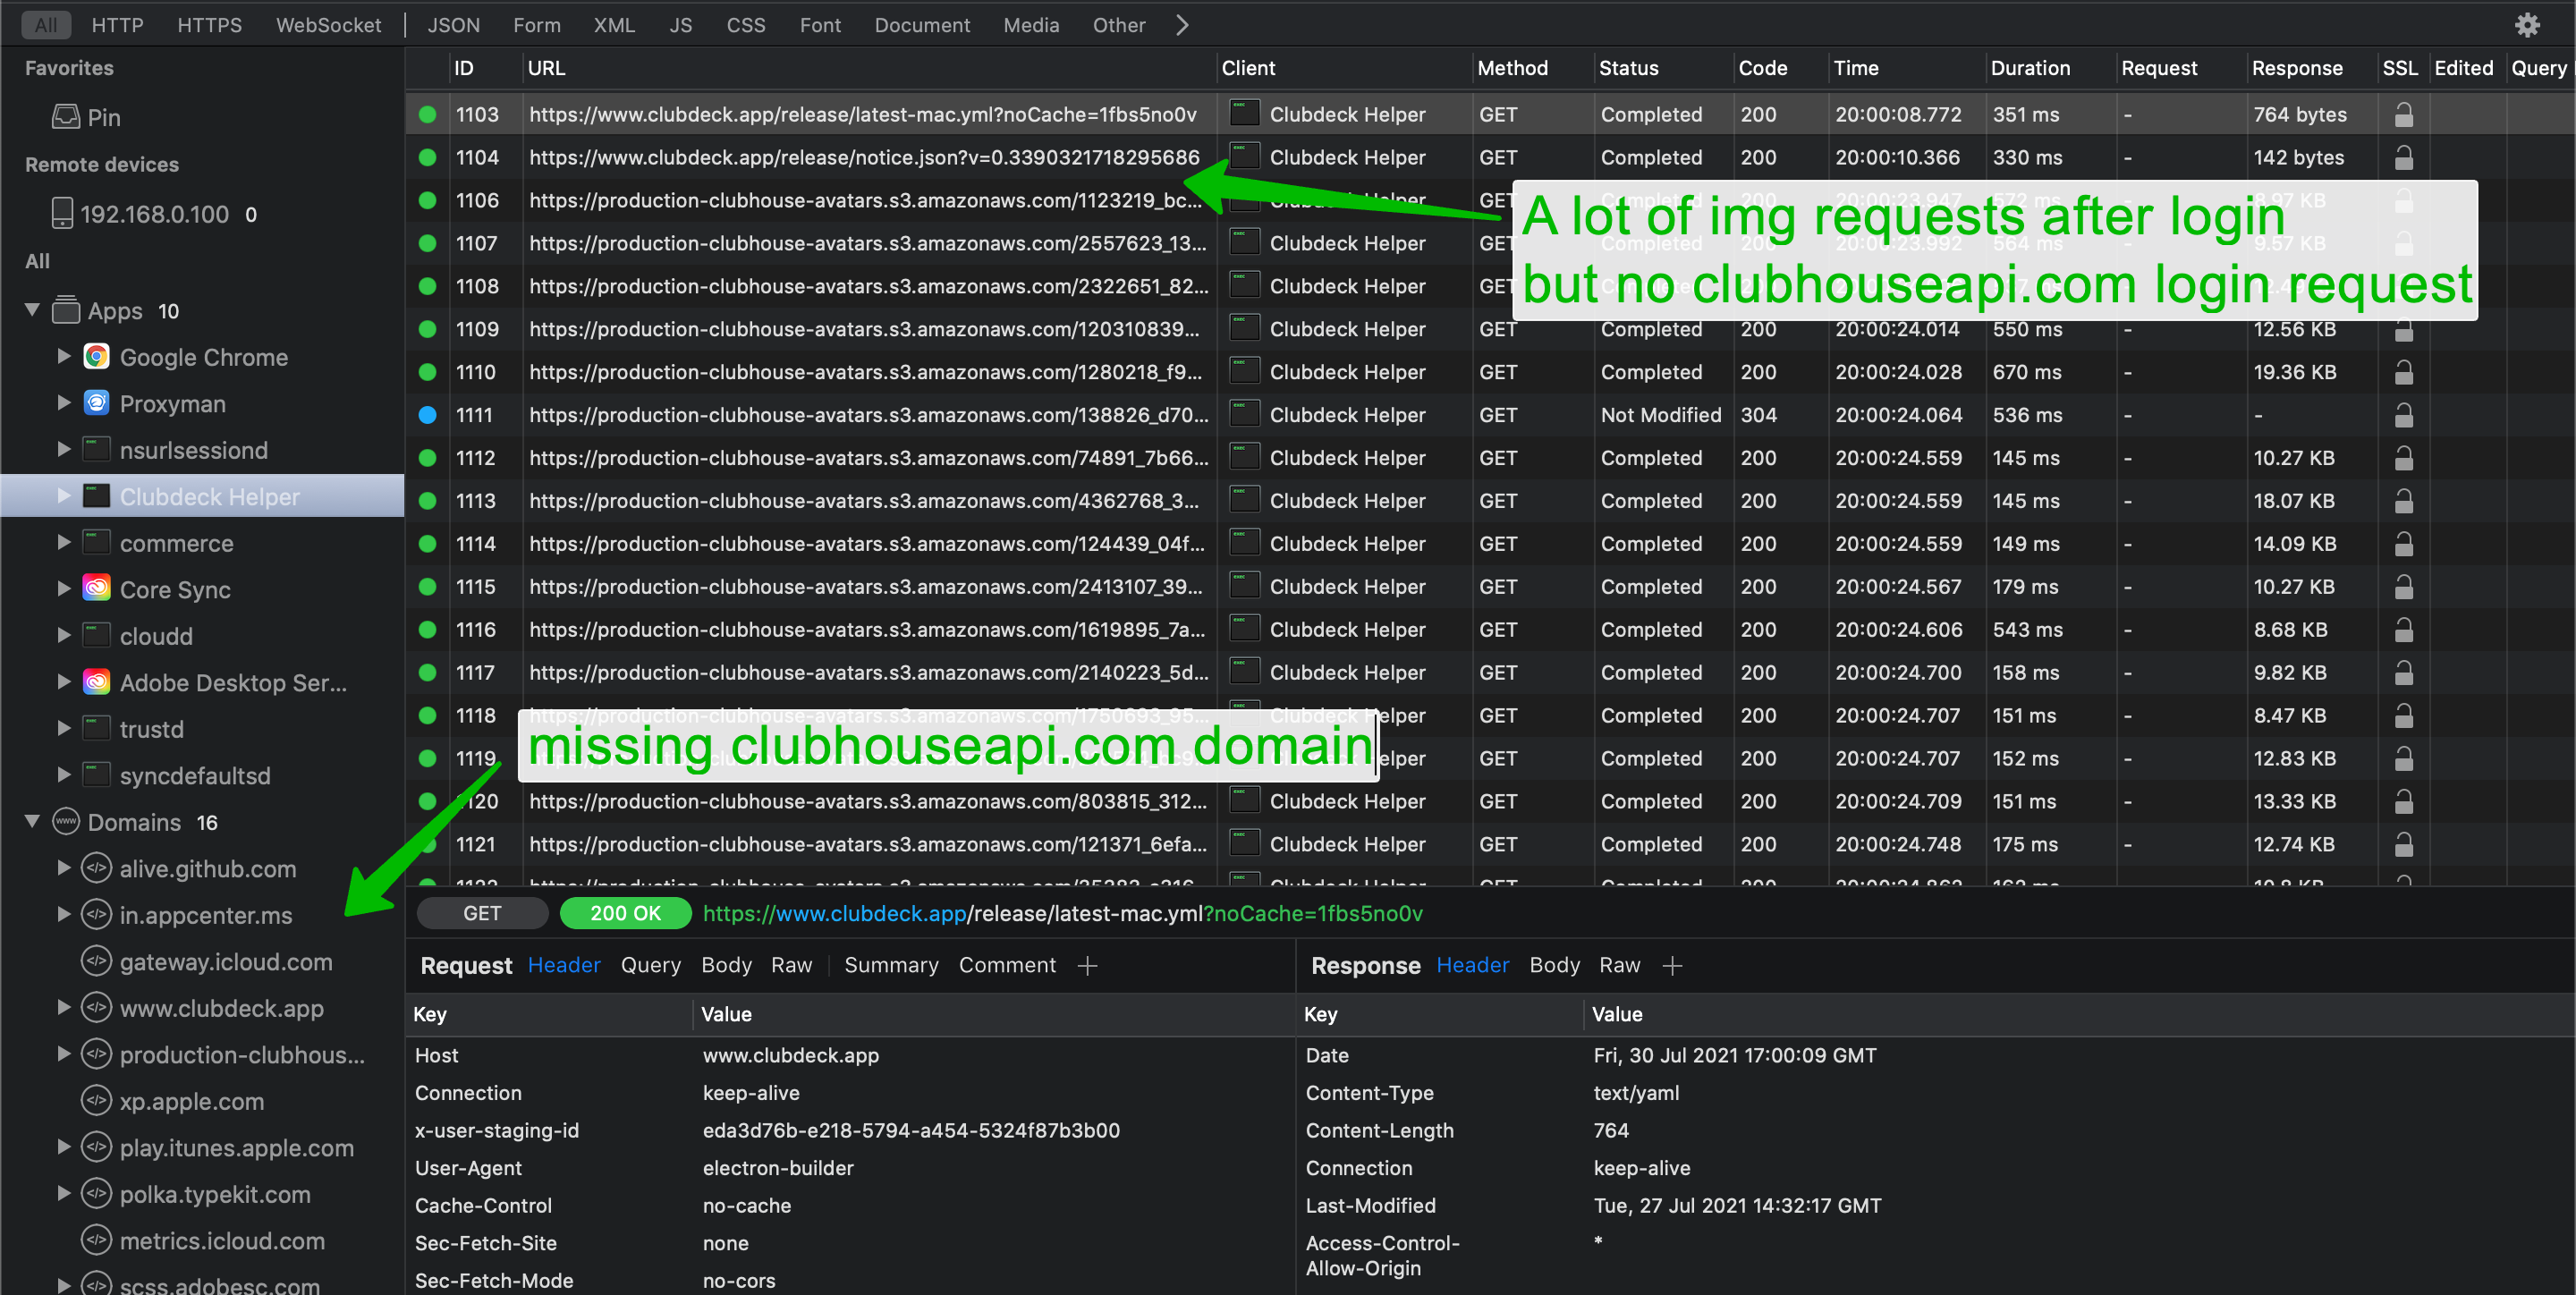Click the Adobe Desktop Service icon
This screenshot has width=2576, height=1295.
96,682
